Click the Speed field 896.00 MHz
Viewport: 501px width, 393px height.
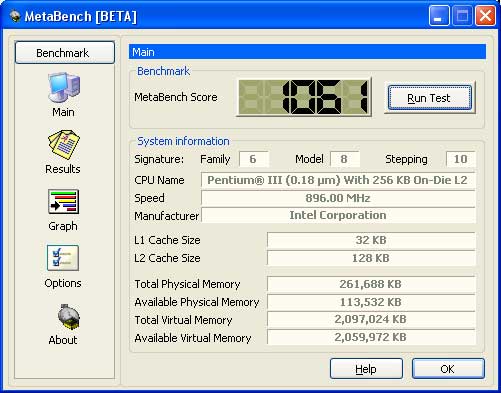338,198
